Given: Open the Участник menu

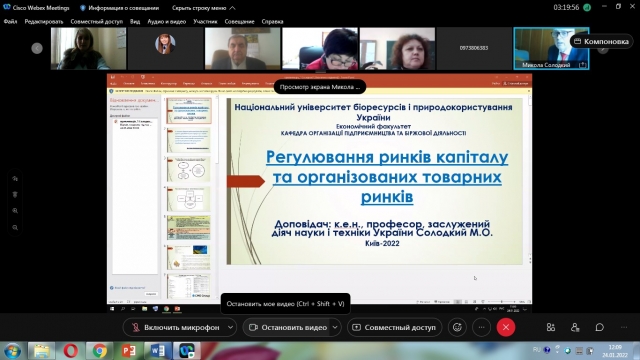Looking at the screenshot, I should pyautogui.click(x=205, y=22).
